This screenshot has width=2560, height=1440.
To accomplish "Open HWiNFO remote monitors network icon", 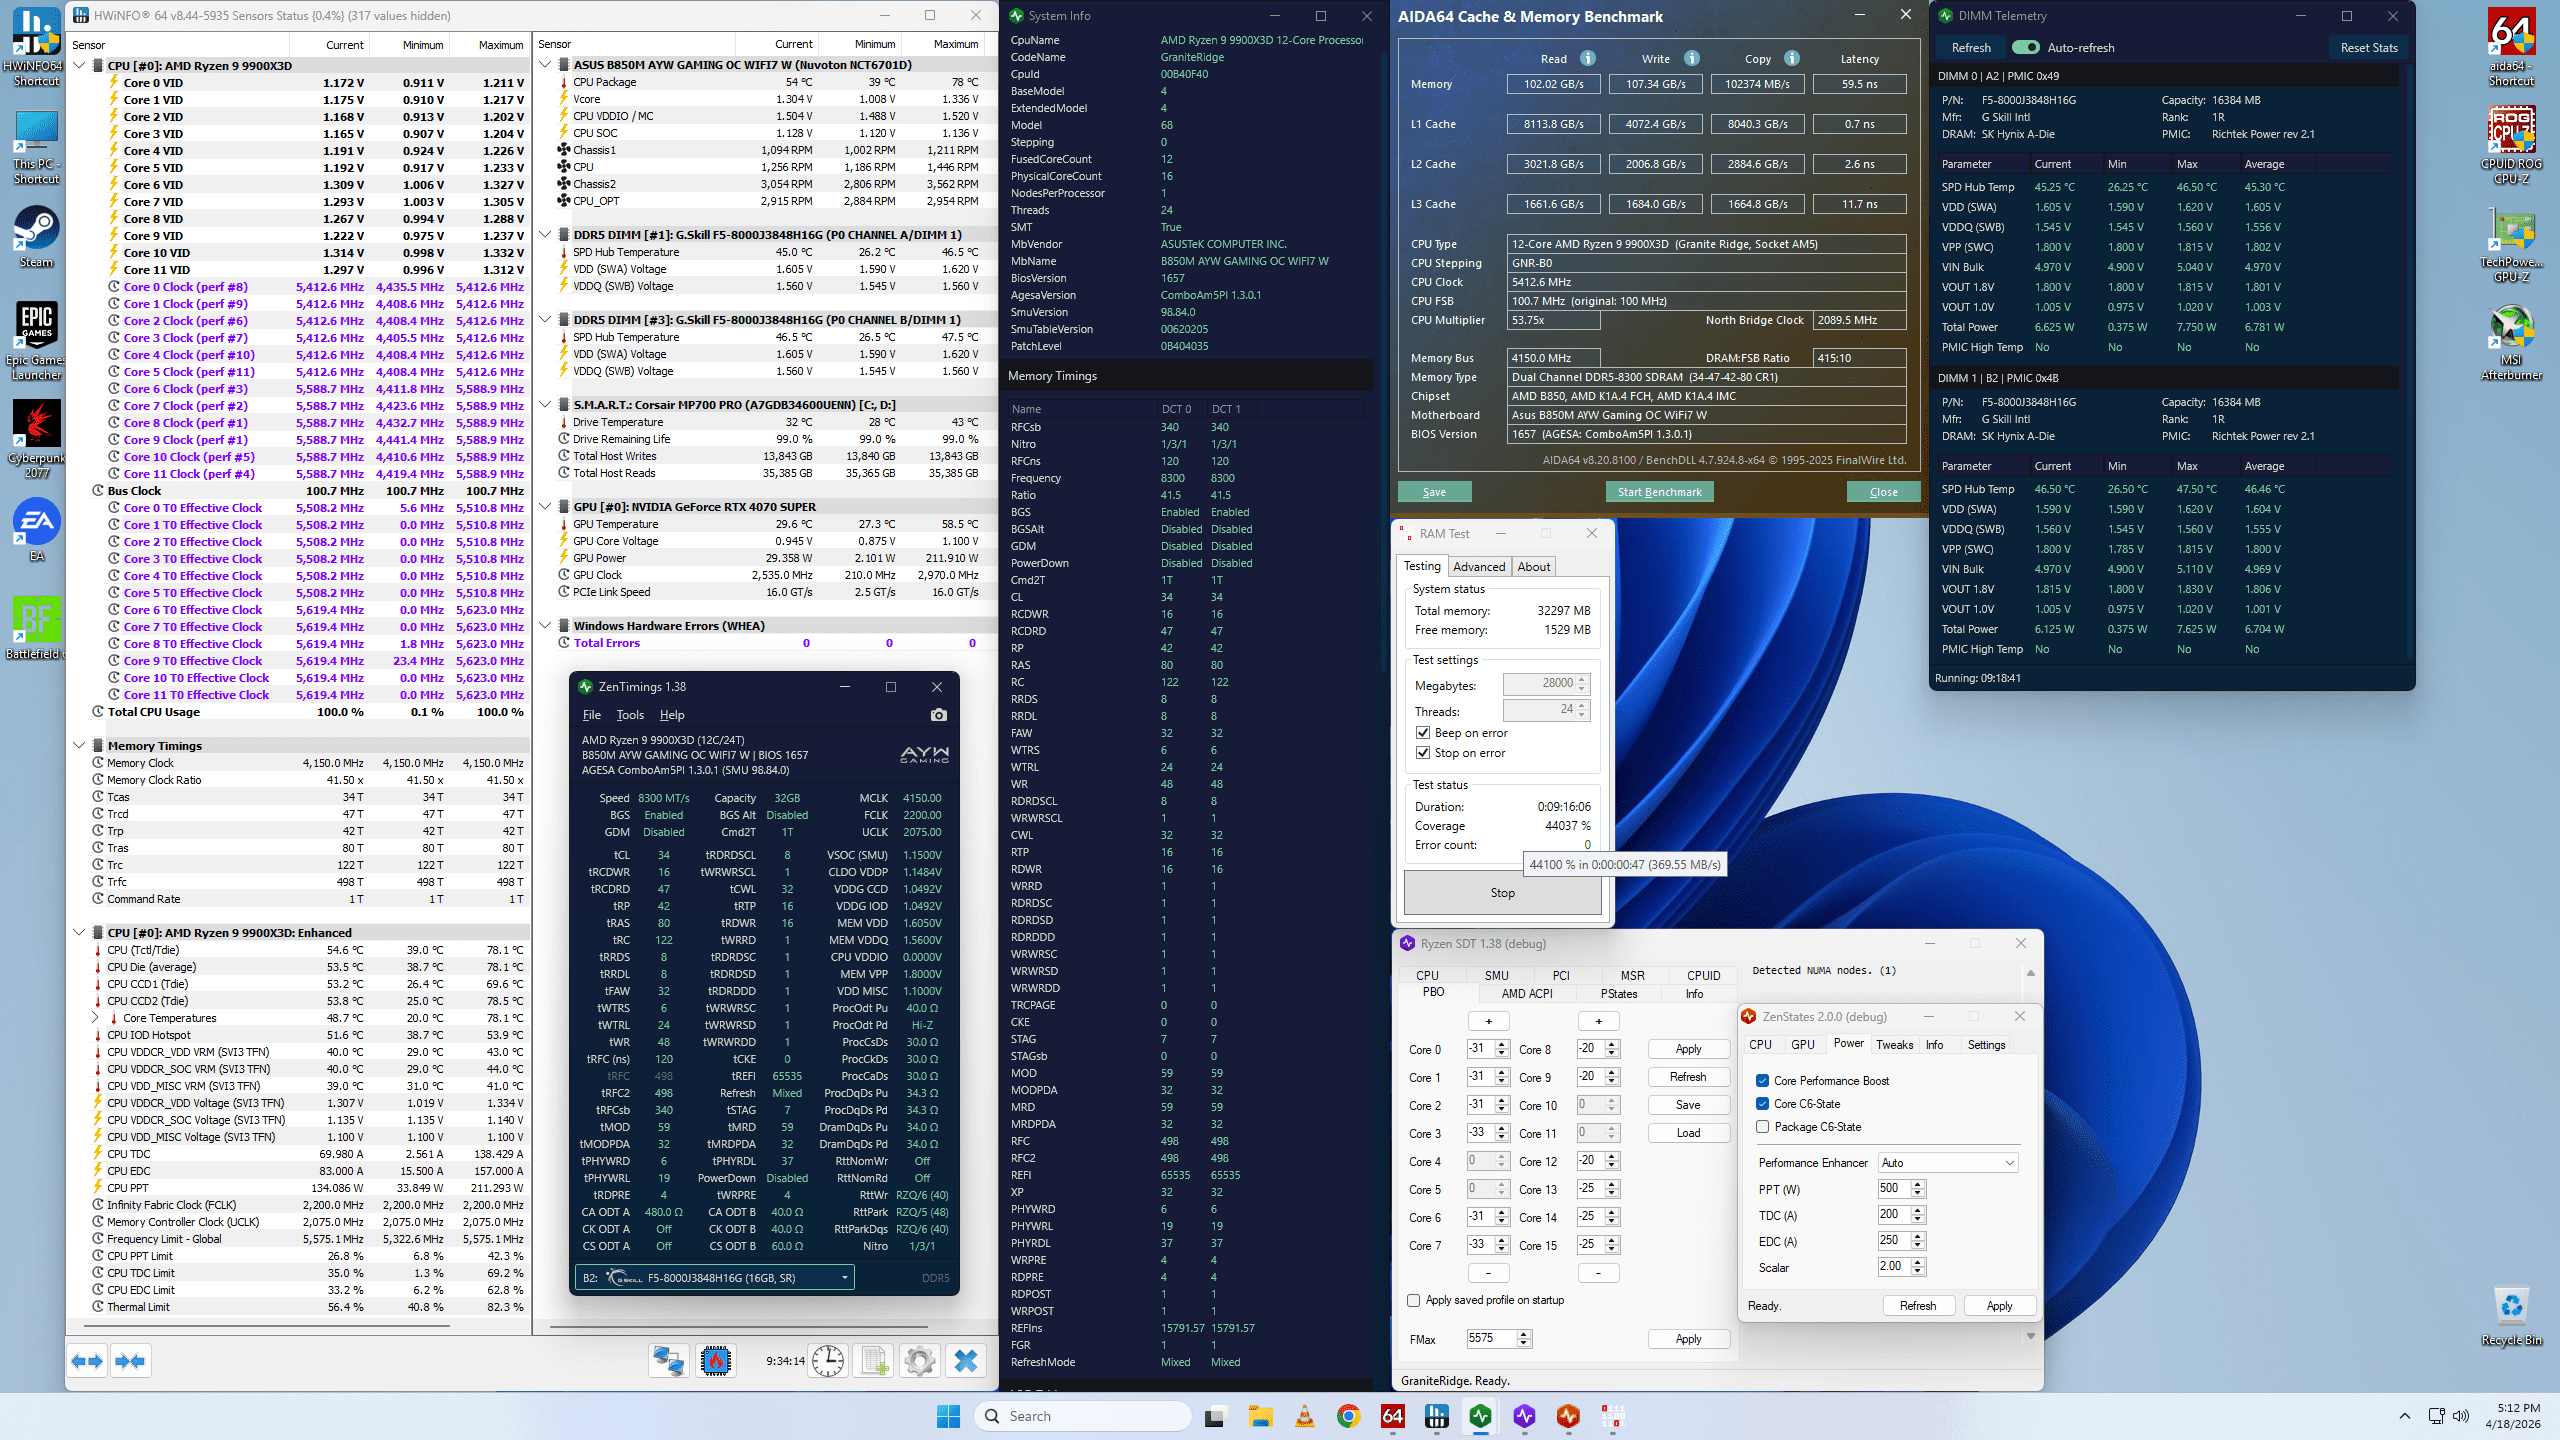I will 668,1361.
